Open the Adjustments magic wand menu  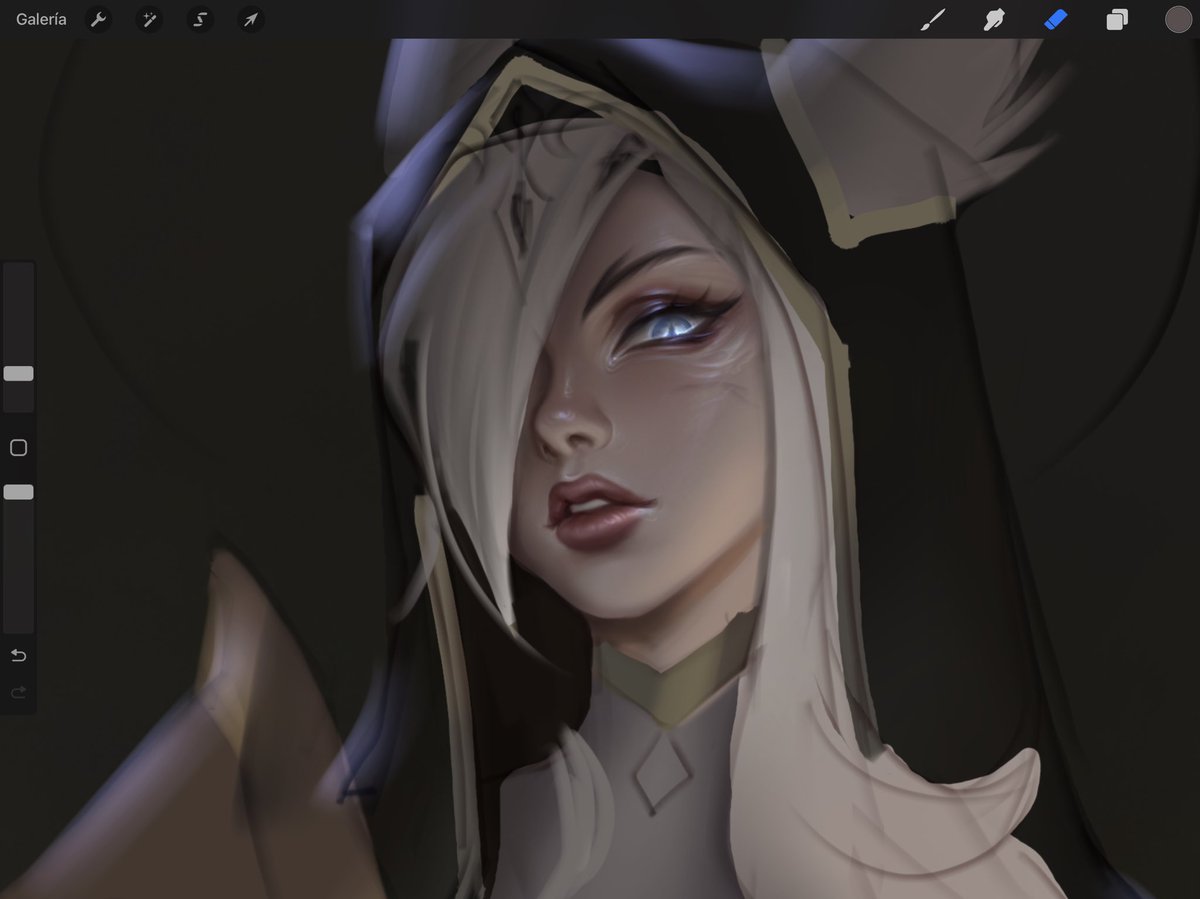pos(149,19)
